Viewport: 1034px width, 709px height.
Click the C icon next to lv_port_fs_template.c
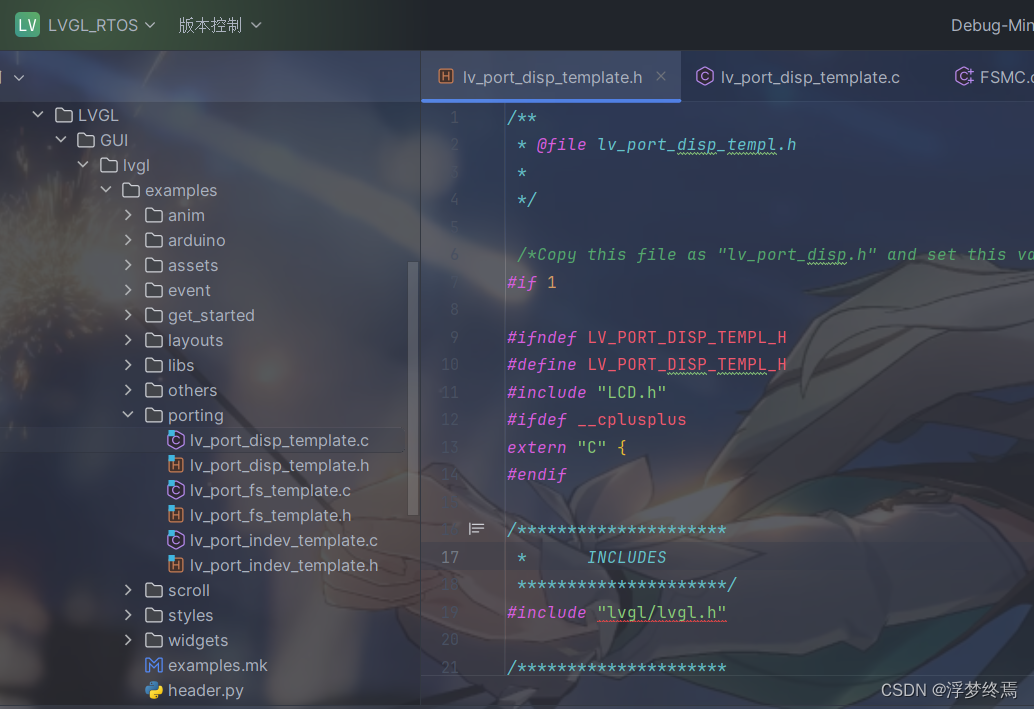coord(176,490)
